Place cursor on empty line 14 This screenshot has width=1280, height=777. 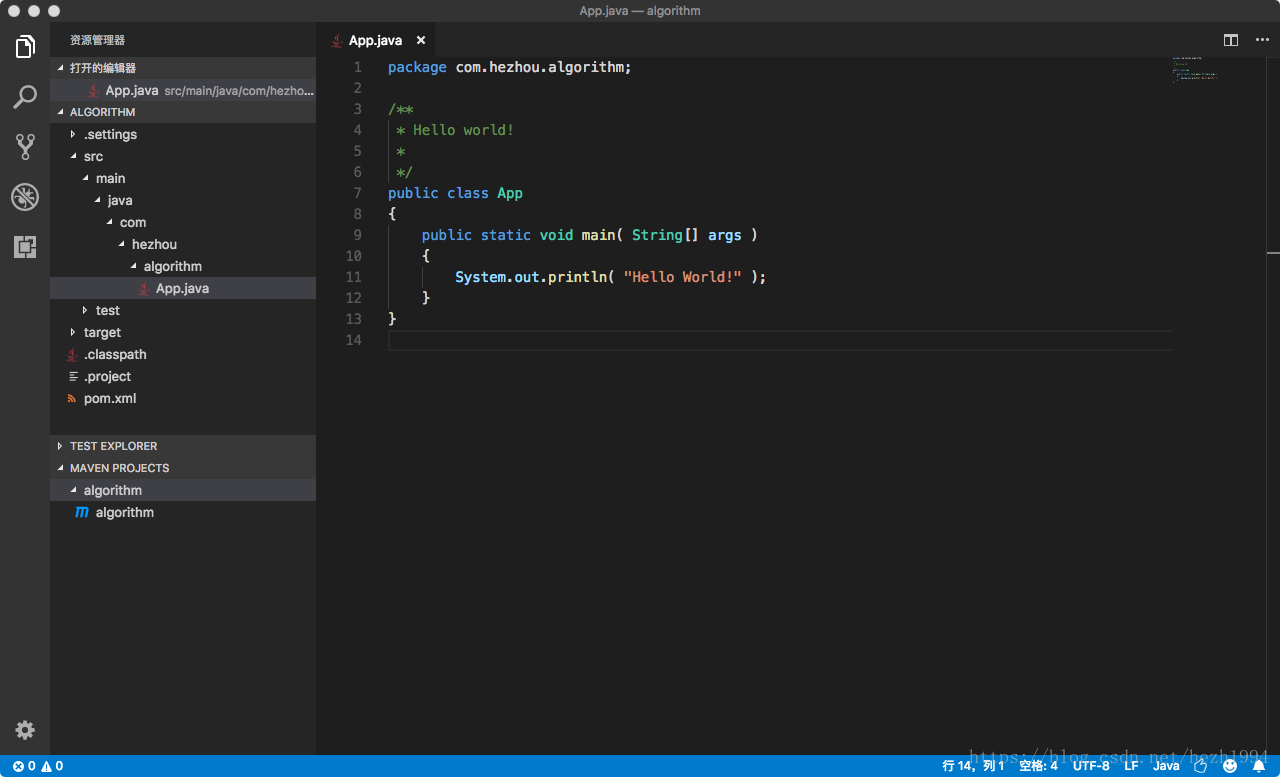(780, 340)
